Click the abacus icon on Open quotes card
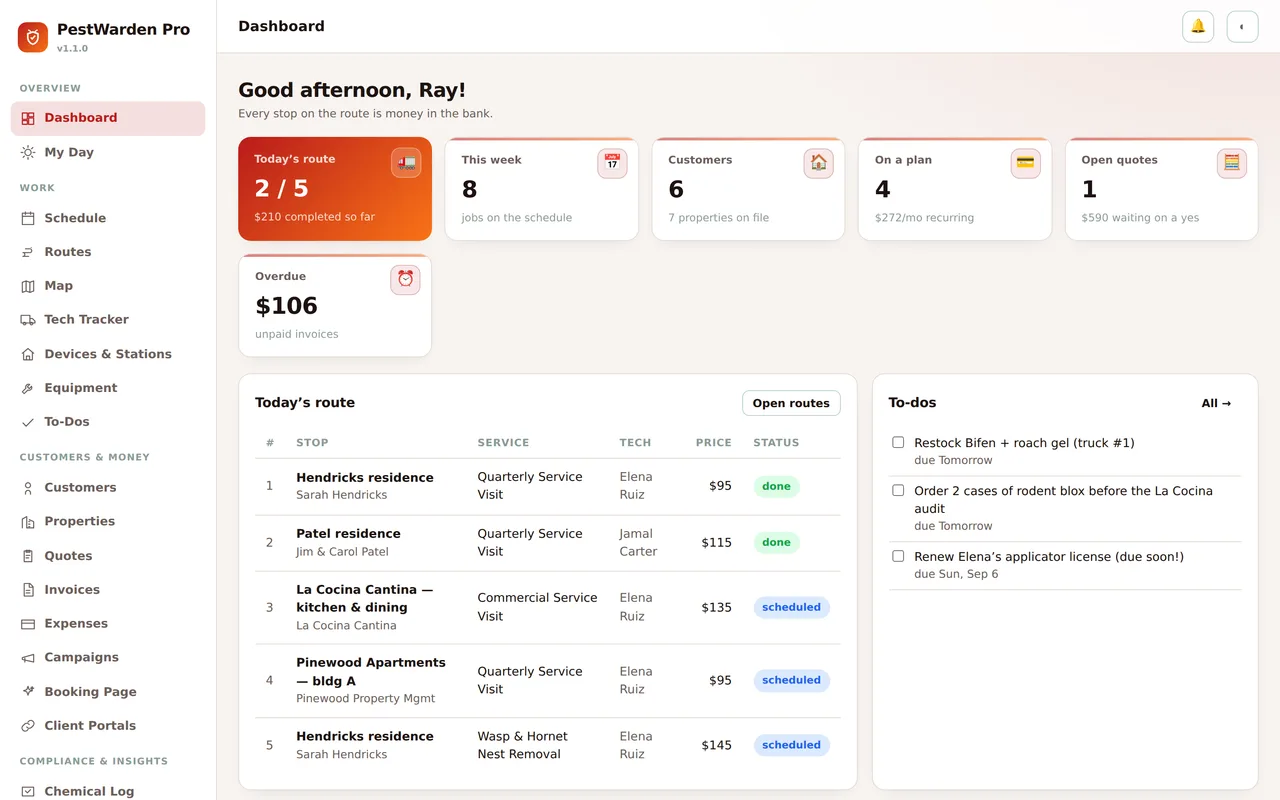This screenshot has height=800, width=1280. (x=1232, y=163)
